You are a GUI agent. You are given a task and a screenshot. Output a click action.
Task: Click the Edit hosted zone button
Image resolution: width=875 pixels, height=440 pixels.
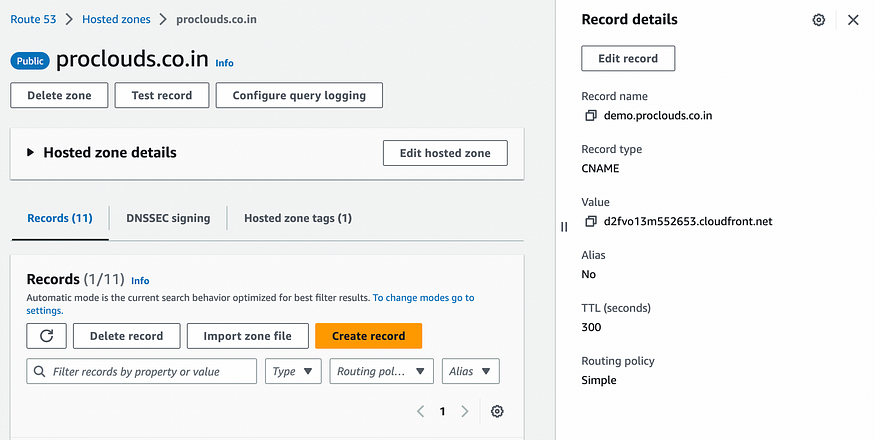[445, 153]
